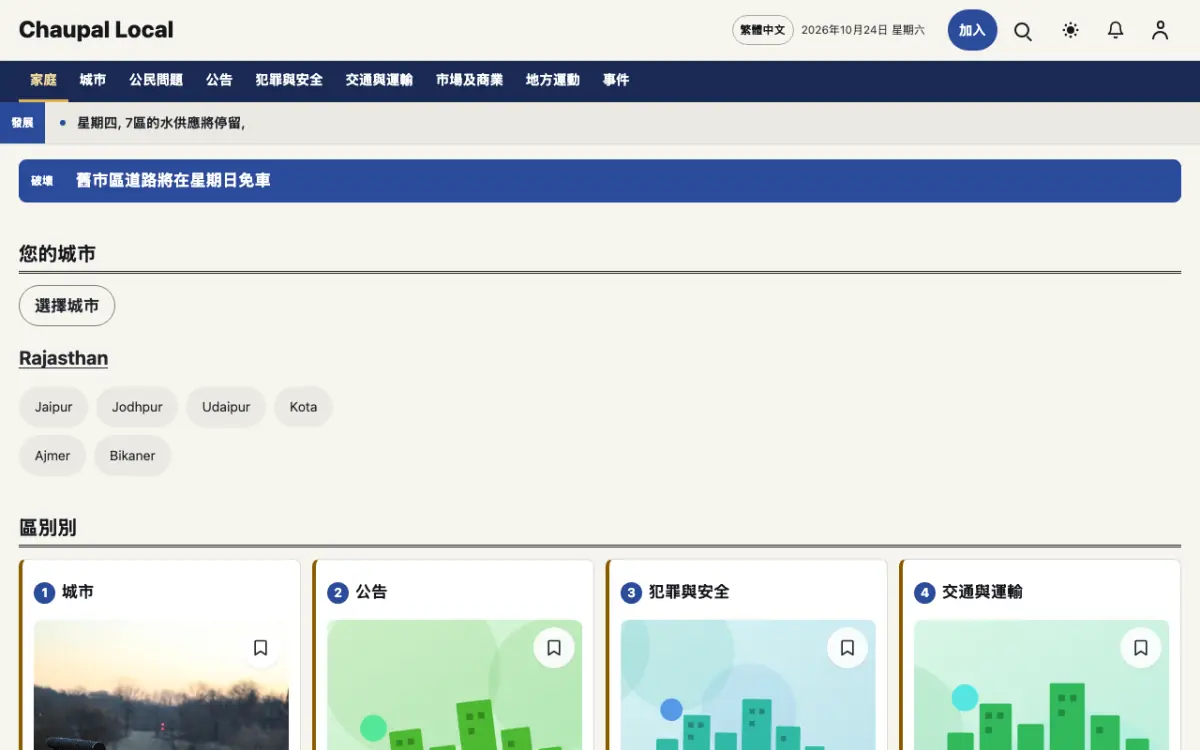Open the ticker headline about 7區 water supply
The width and height of the screenshot is (1200, 750).
pyautogui.click(x=161, y=123)
